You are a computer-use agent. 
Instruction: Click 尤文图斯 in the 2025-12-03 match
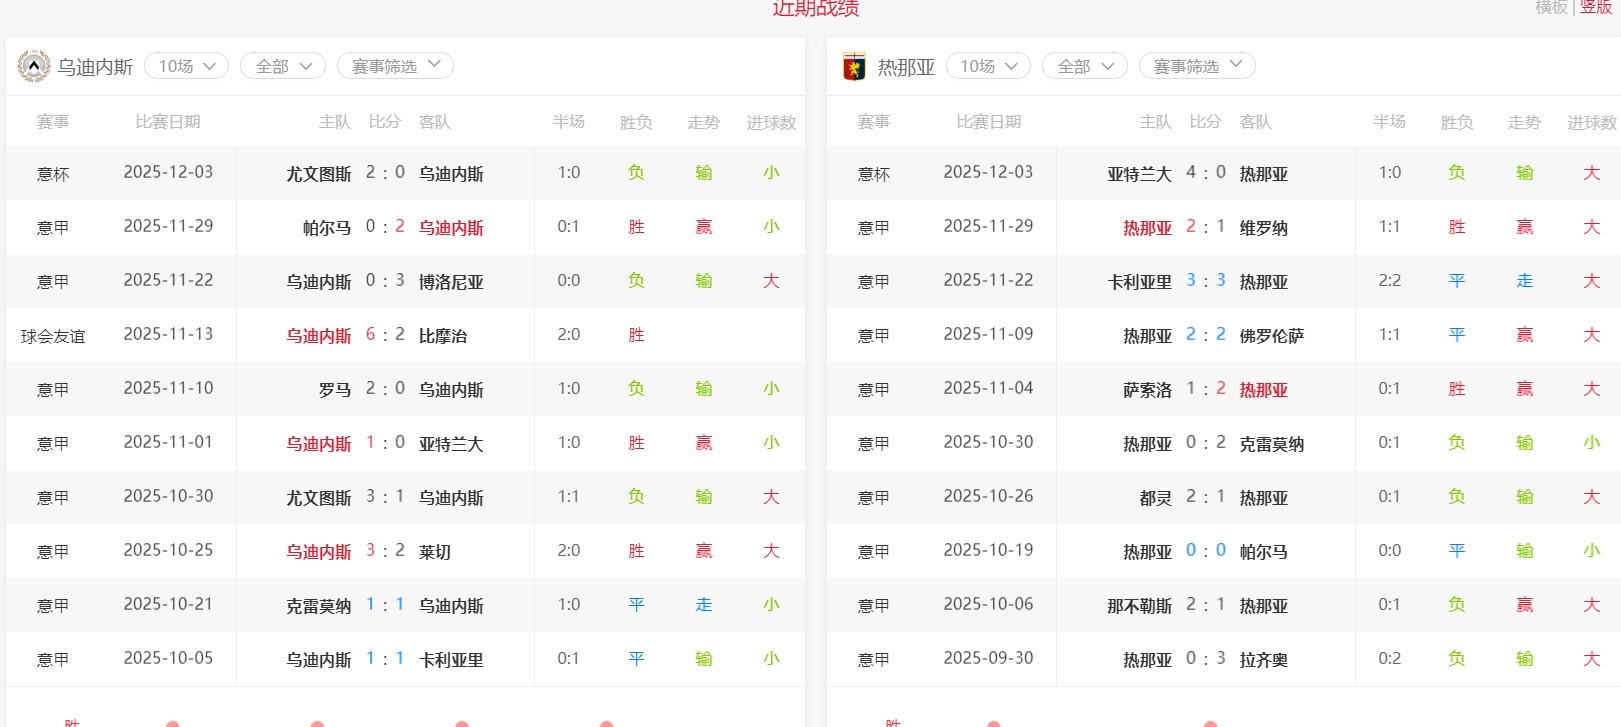coord(318,174)
